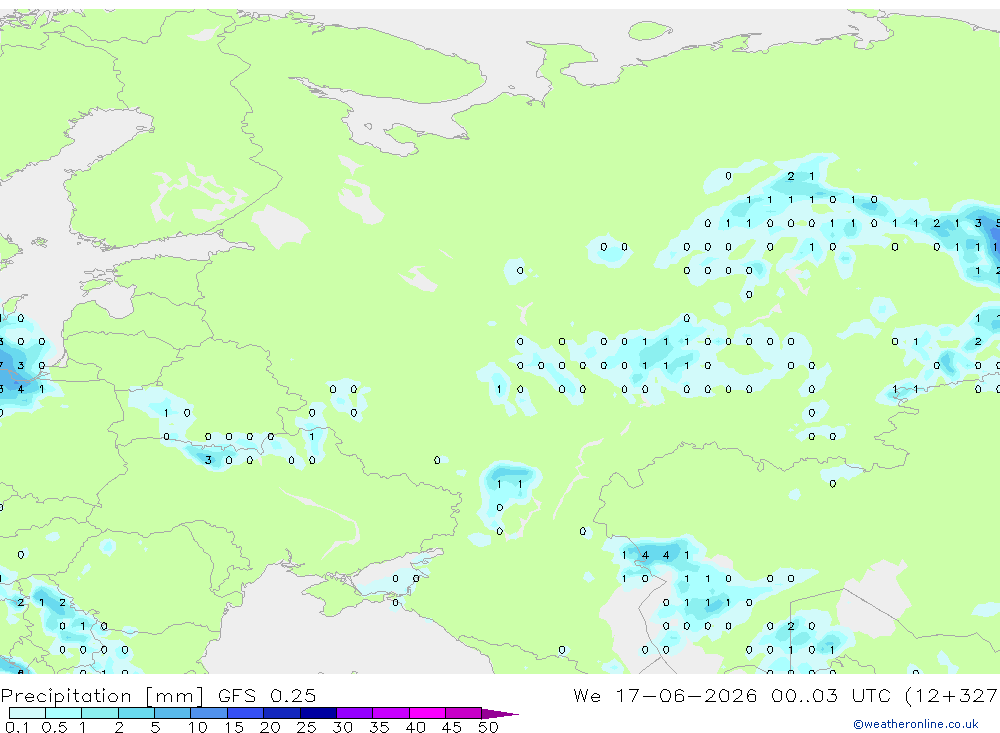Screen dimensions: 1000x733
Task: Click the "GFS 0.25" model label
Action: tap(267, 695)
